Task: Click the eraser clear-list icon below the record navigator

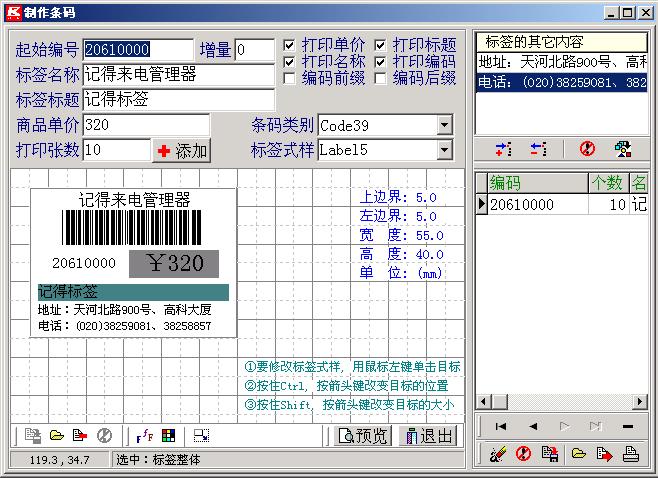Action: [x=498, y=454]
